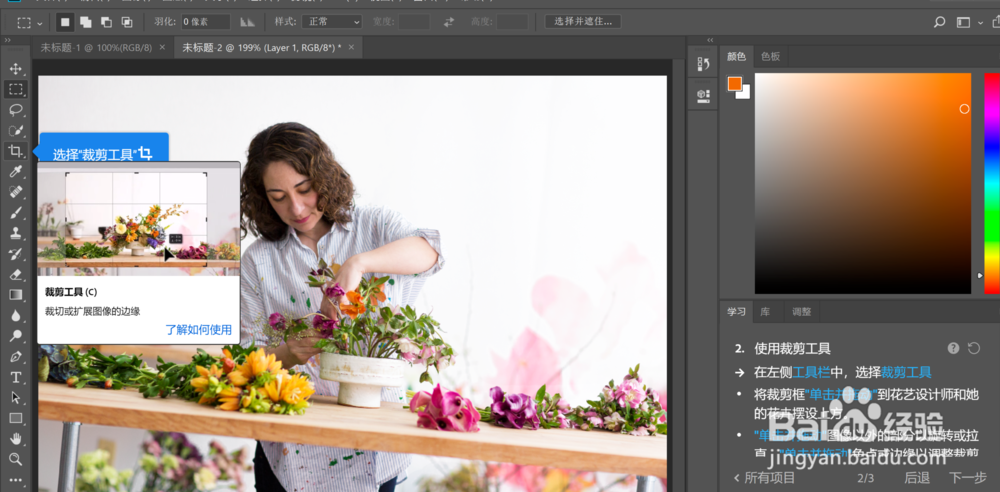Expand the toolbar with double-arrow

click(x=8, y=40)
